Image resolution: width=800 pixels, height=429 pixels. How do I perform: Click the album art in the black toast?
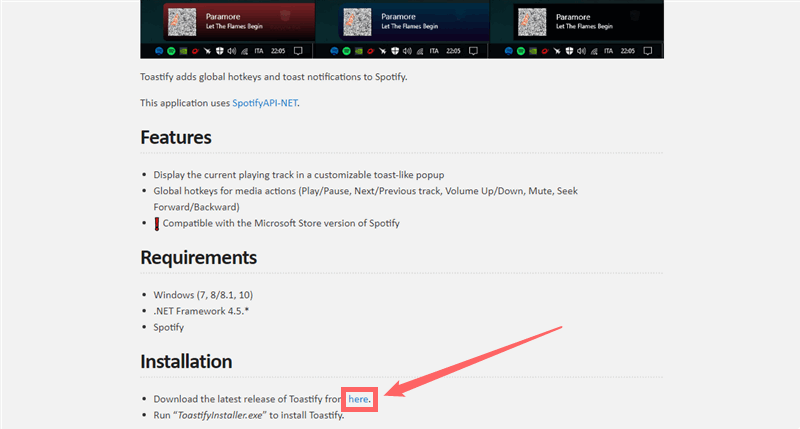click(x=532, y=22)
